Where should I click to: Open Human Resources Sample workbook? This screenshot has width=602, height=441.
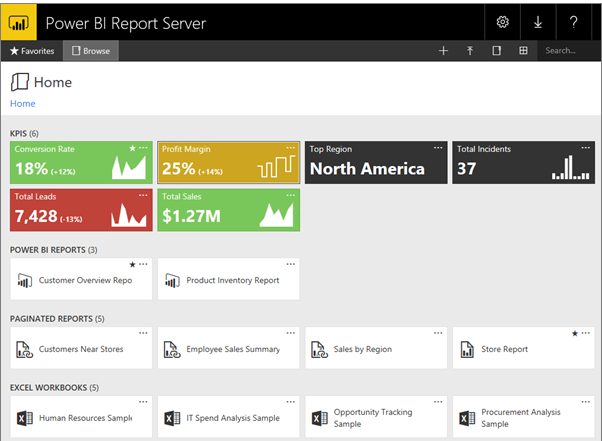pyautogui.click(x=81, y=417)
